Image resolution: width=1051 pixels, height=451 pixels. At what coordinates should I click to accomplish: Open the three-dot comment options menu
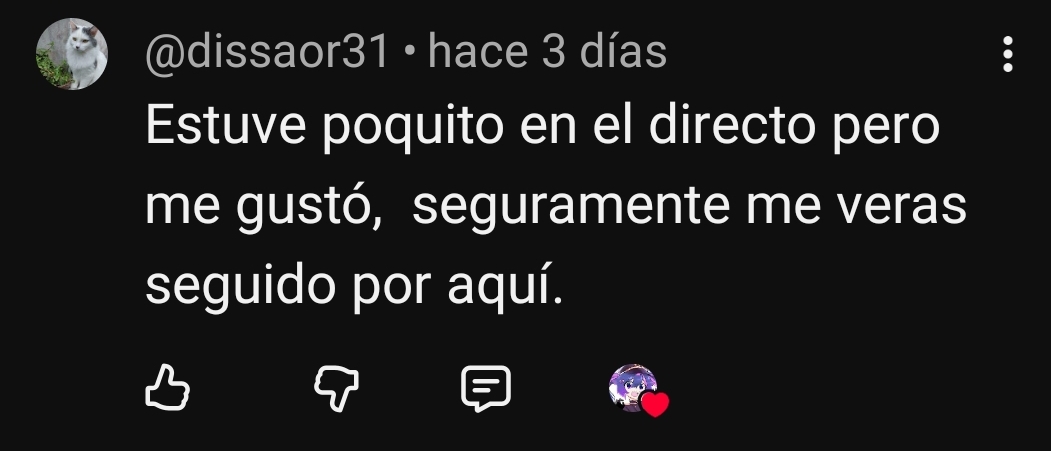(x=1007, y=54)
